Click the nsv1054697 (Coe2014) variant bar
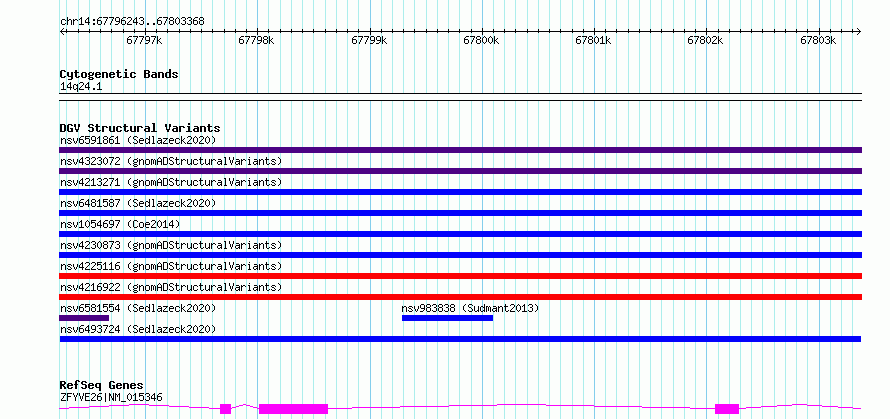 460,234
